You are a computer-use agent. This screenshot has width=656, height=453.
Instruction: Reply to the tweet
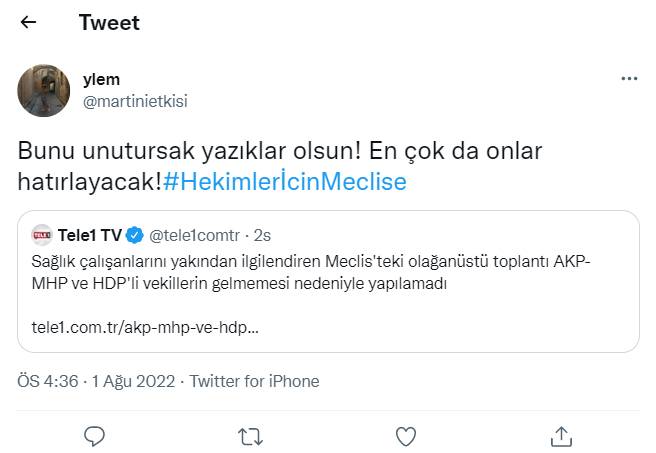click(95, 435)
